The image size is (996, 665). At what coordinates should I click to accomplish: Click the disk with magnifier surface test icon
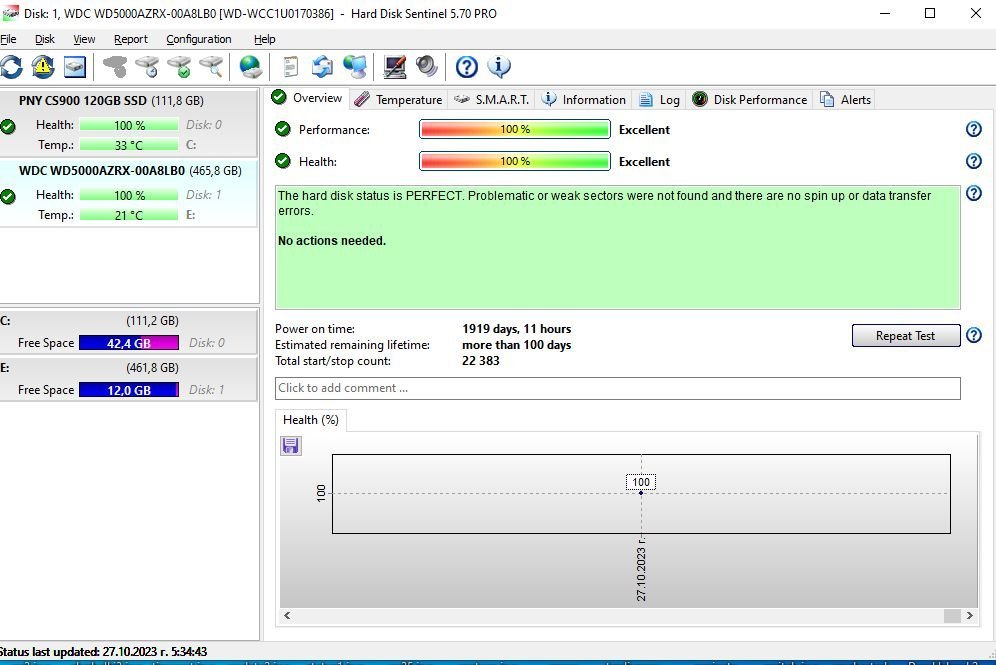point(211,67)
